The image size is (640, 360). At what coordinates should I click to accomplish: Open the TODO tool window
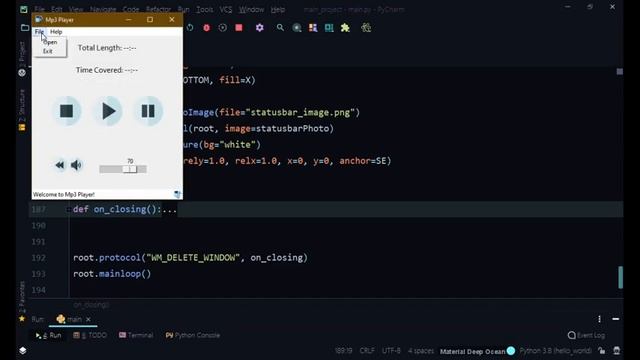[x=90, y=335]
